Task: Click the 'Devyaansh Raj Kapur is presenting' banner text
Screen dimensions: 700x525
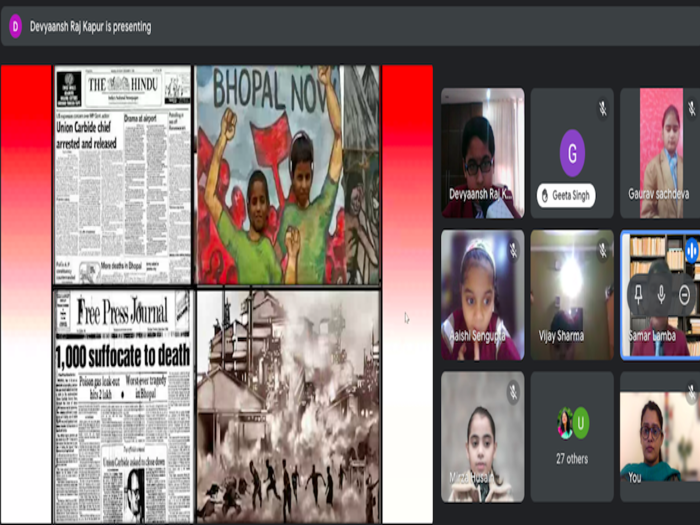Action: (91, 27)
